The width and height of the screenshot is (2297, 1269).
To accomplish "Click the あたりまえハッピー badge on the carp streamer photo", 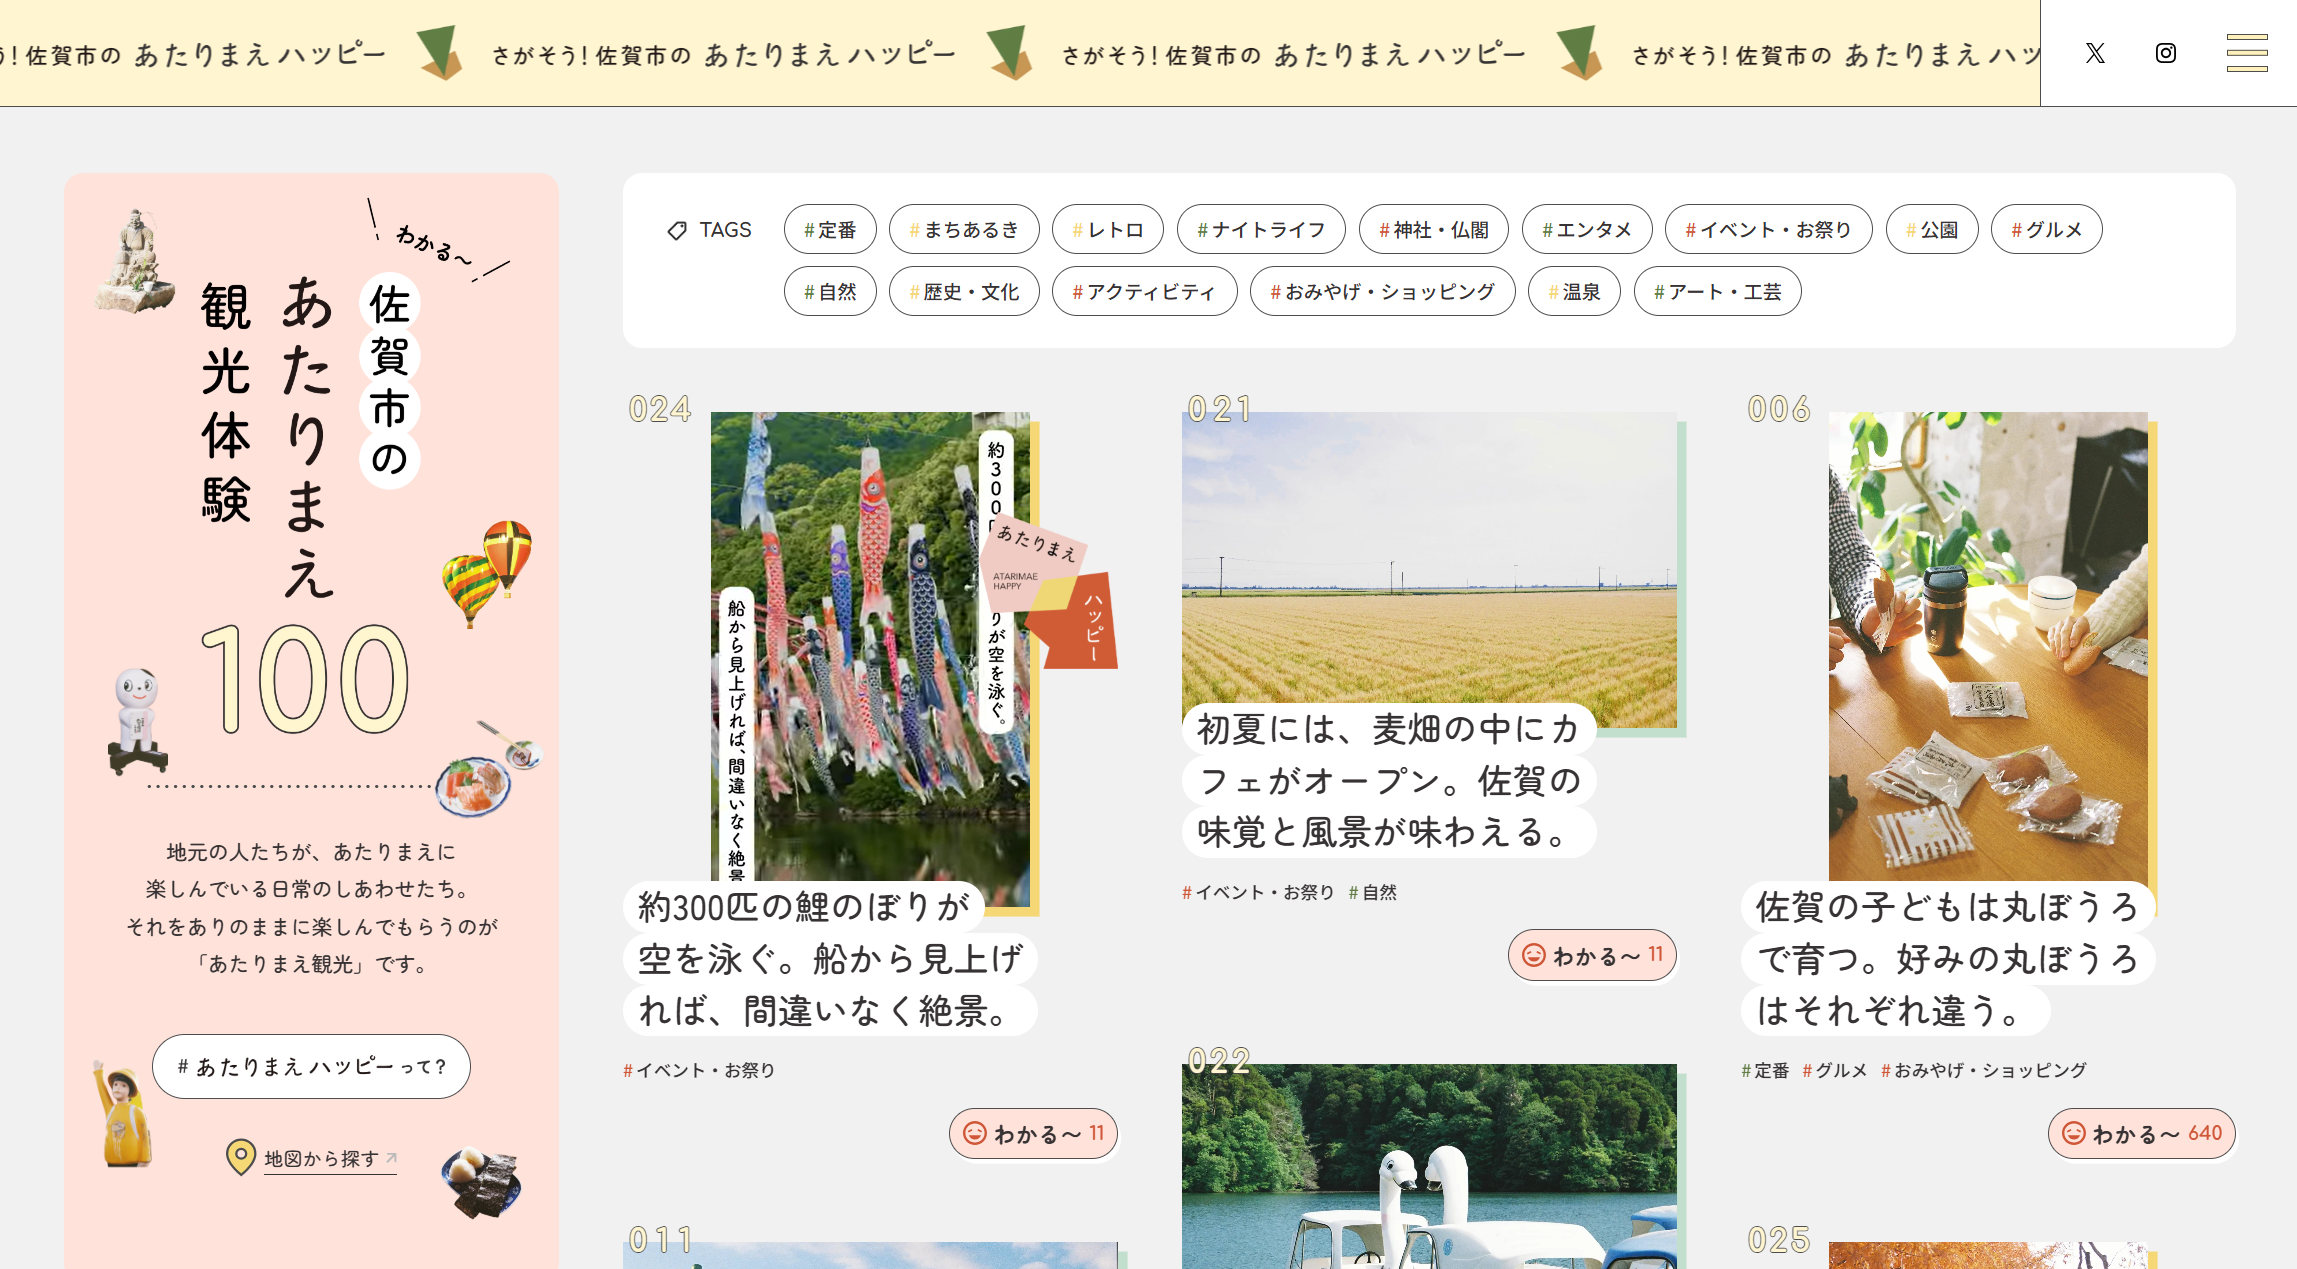I will pyautogui.click(x=1048, y=593).
